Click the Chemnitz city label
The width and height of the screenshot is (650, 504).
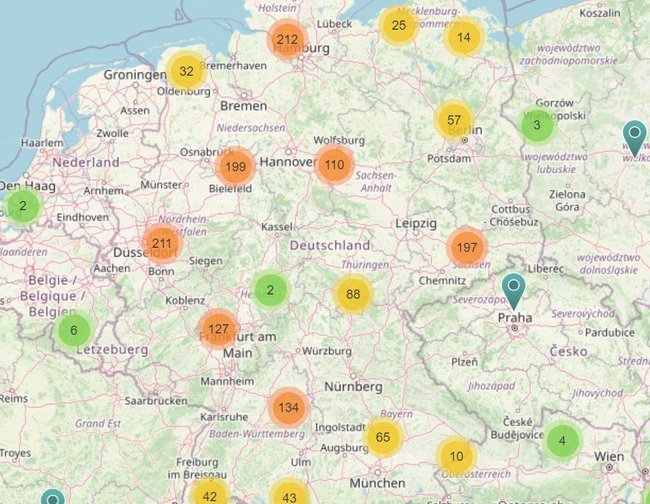(442, 281)
